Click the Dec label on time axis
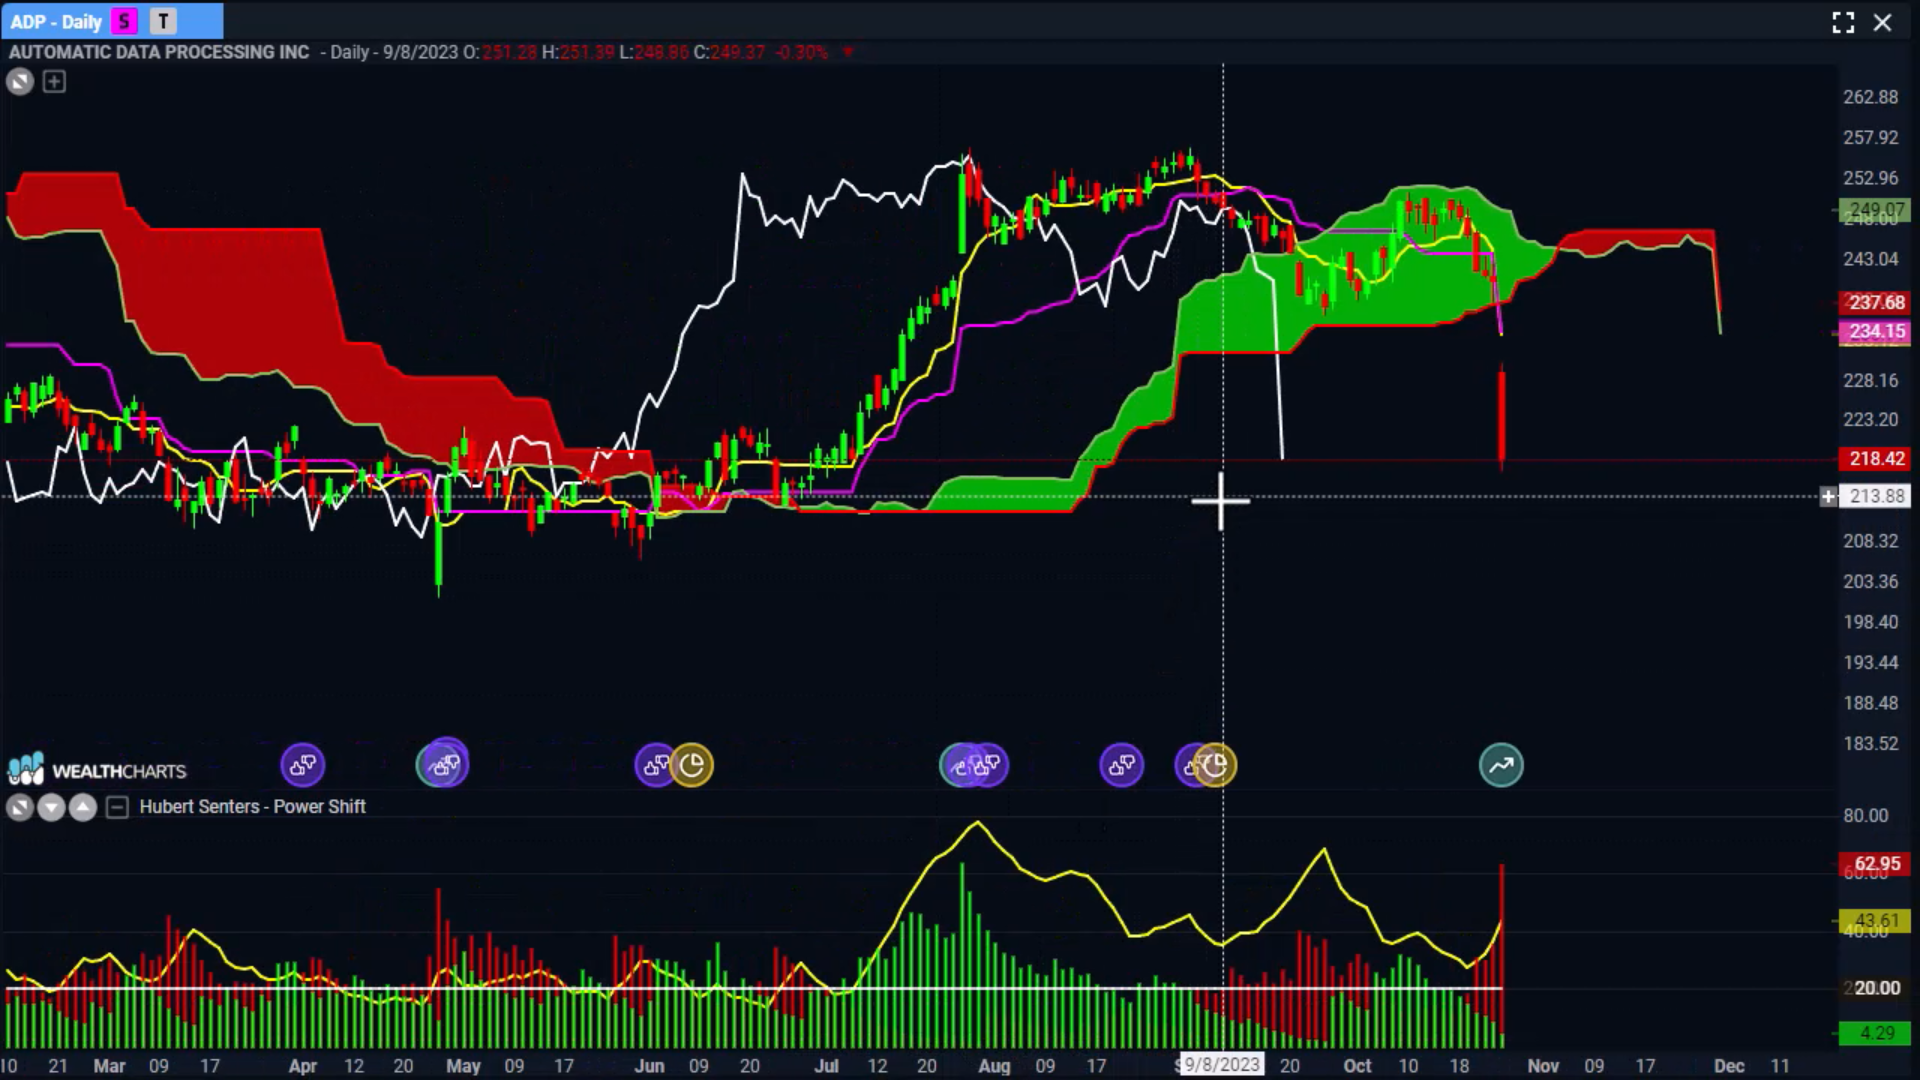This screenshot has height=1080, width=1920. click(1729, 1066)
